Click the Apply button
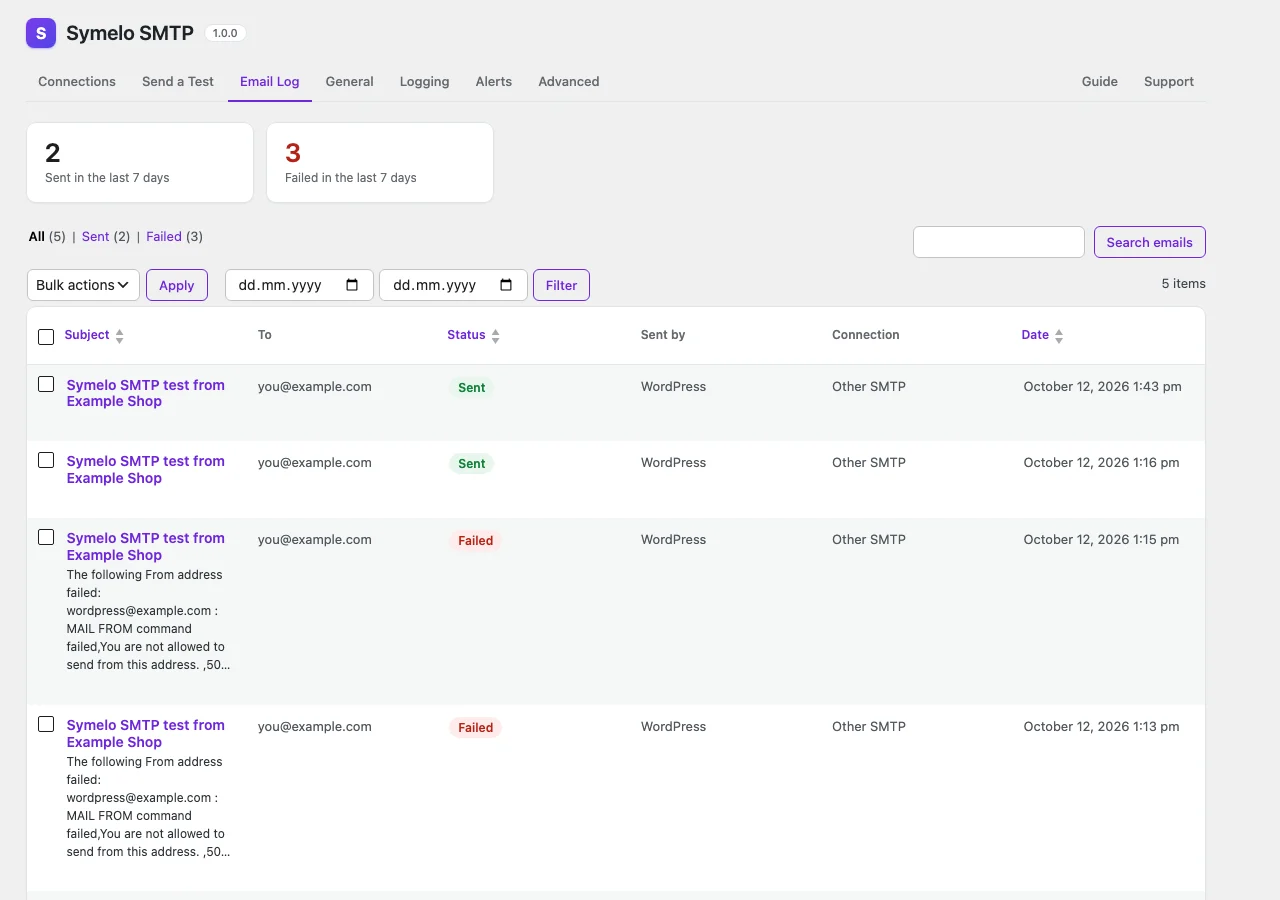This screenshot has height=900, width=1280. coord(177,285)
